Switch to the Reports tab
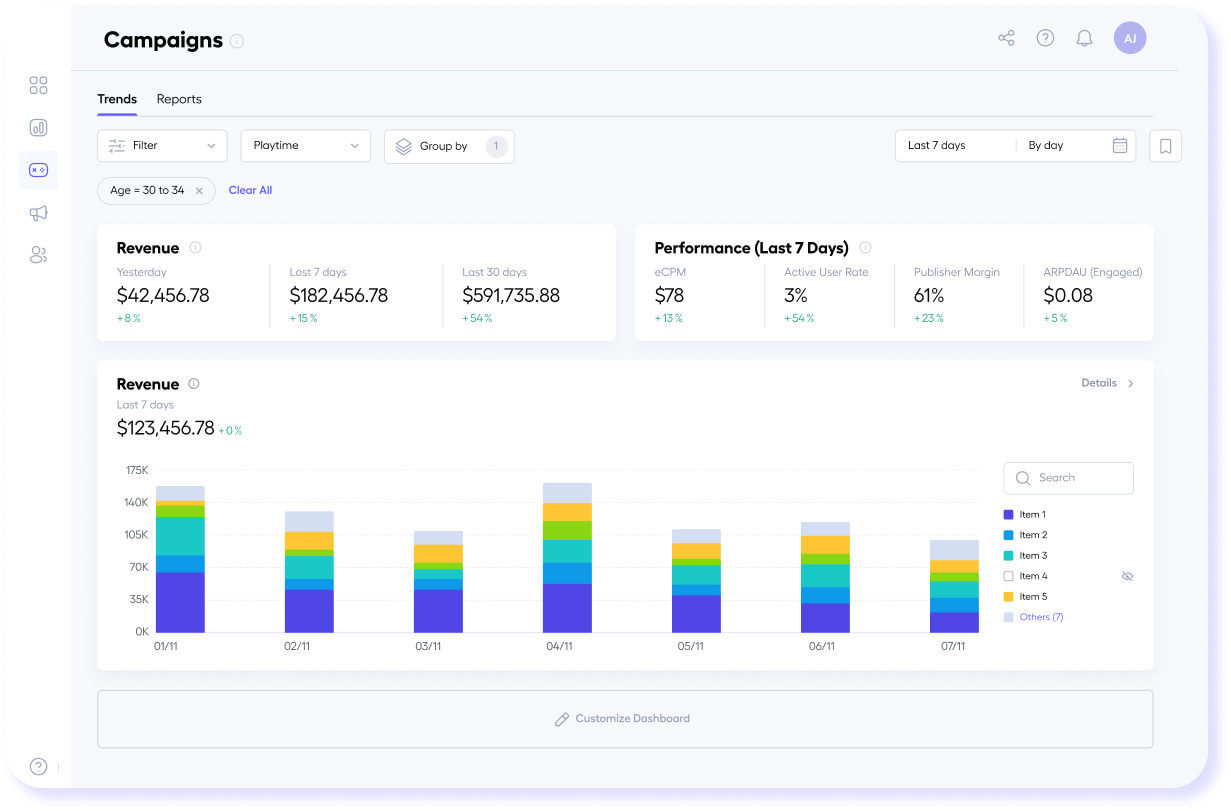 tap(179, 99)
